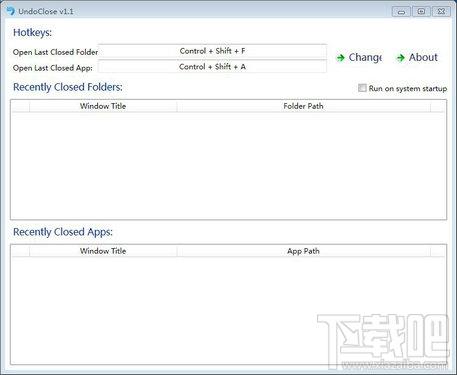Click the Open Last Closed App: label

click(53, 68)
